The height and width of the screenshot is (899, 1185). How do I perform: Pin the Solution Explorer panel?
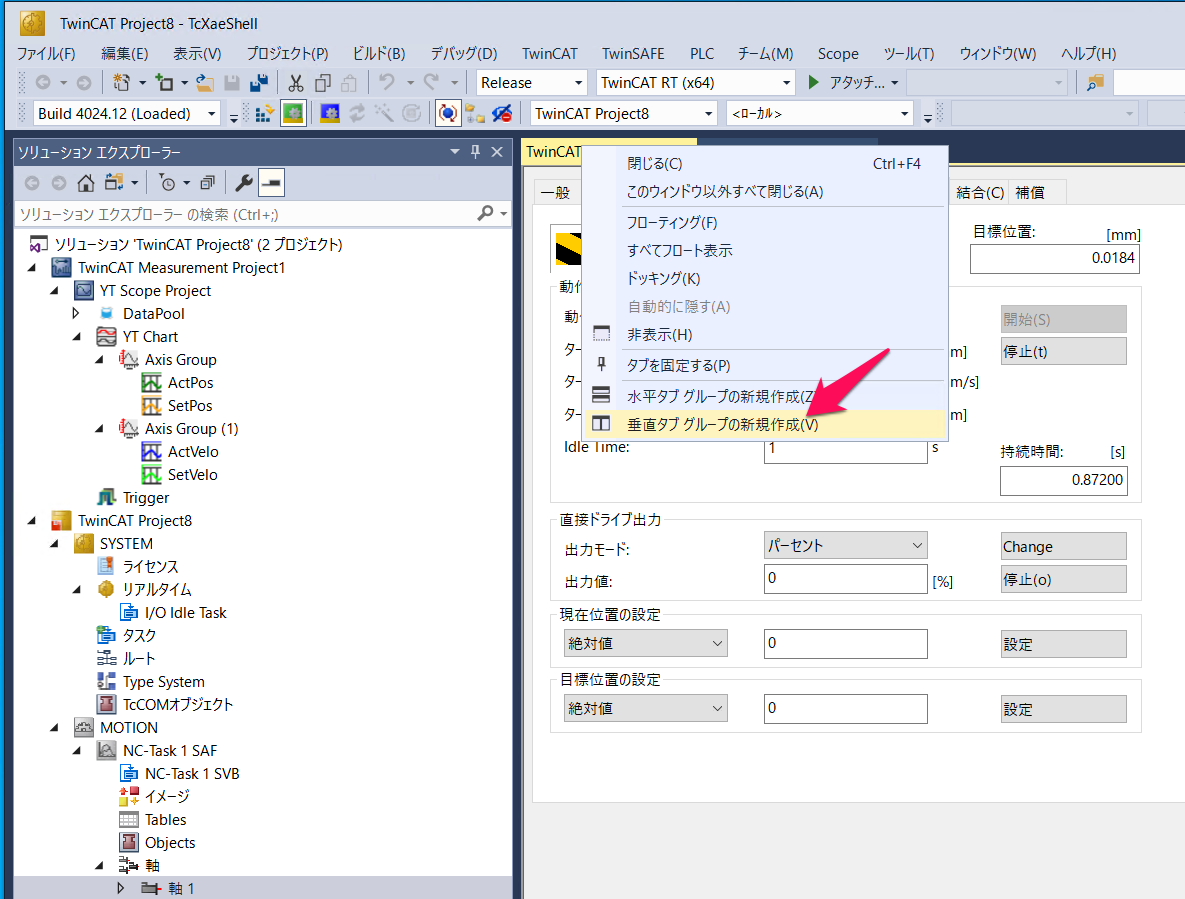[475, 152]
